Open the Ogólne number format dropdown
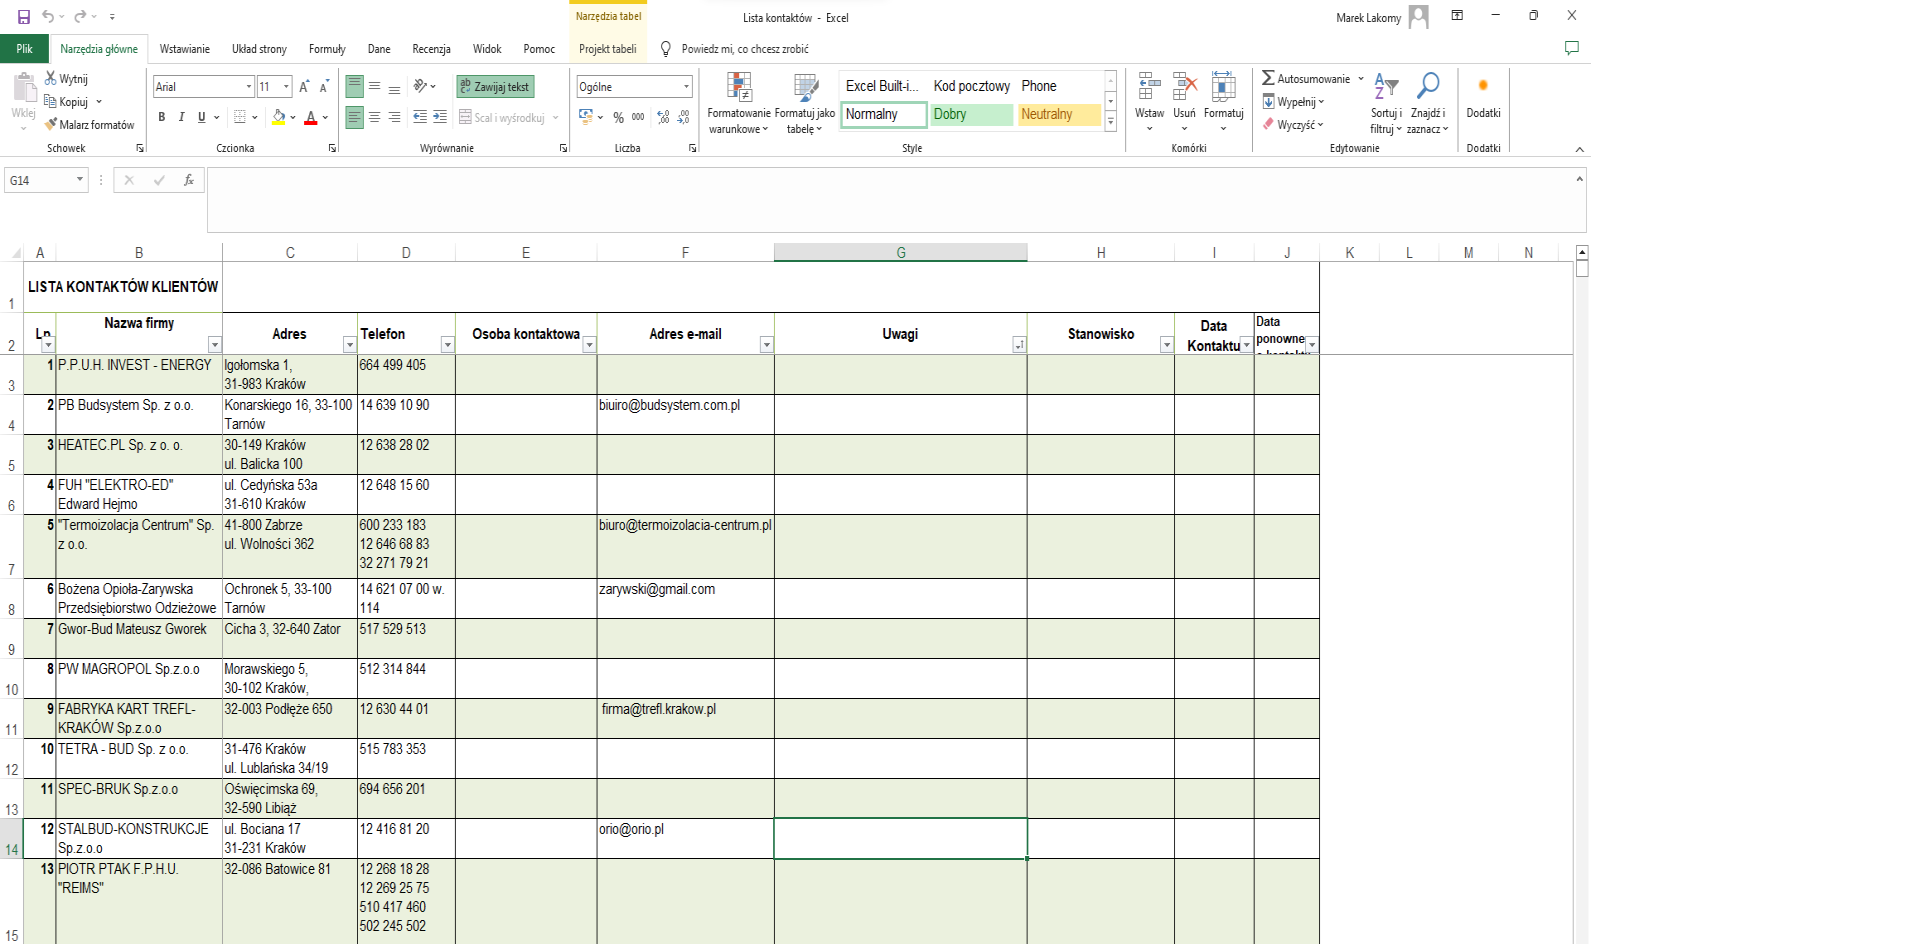The height and width of the screenshot is (944, 1920). [x=686, y=87]
